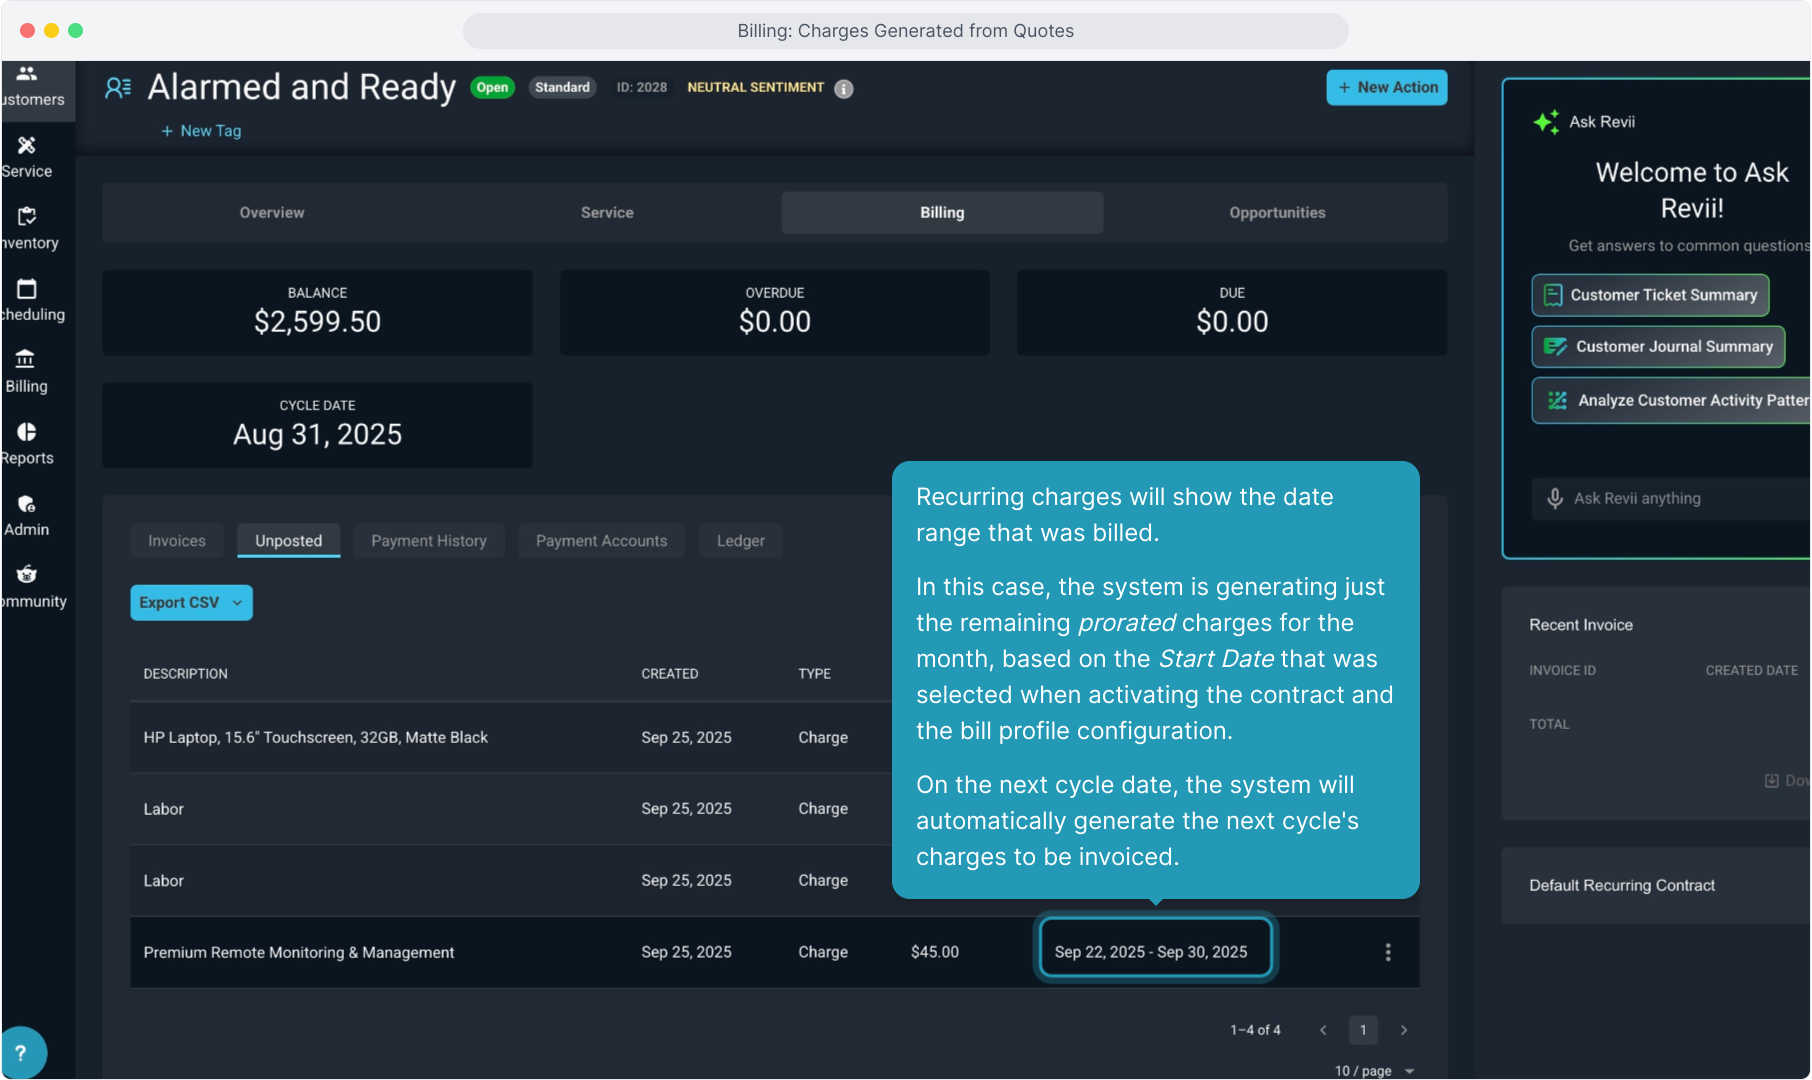
Task: Click Analyze Customer Activity Patterns button
Action: 1671,400
